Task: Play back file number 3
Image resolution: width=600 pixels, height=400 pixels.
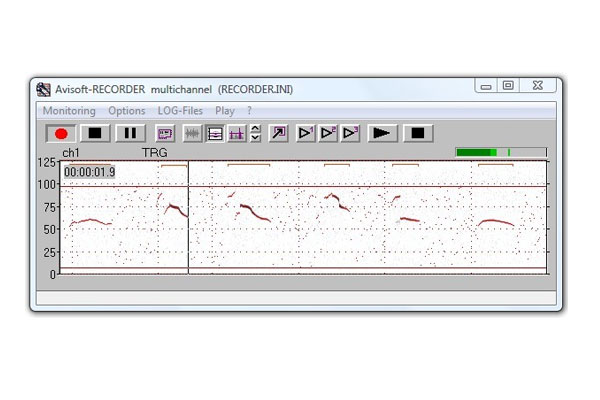Action: tap(350, 134)
